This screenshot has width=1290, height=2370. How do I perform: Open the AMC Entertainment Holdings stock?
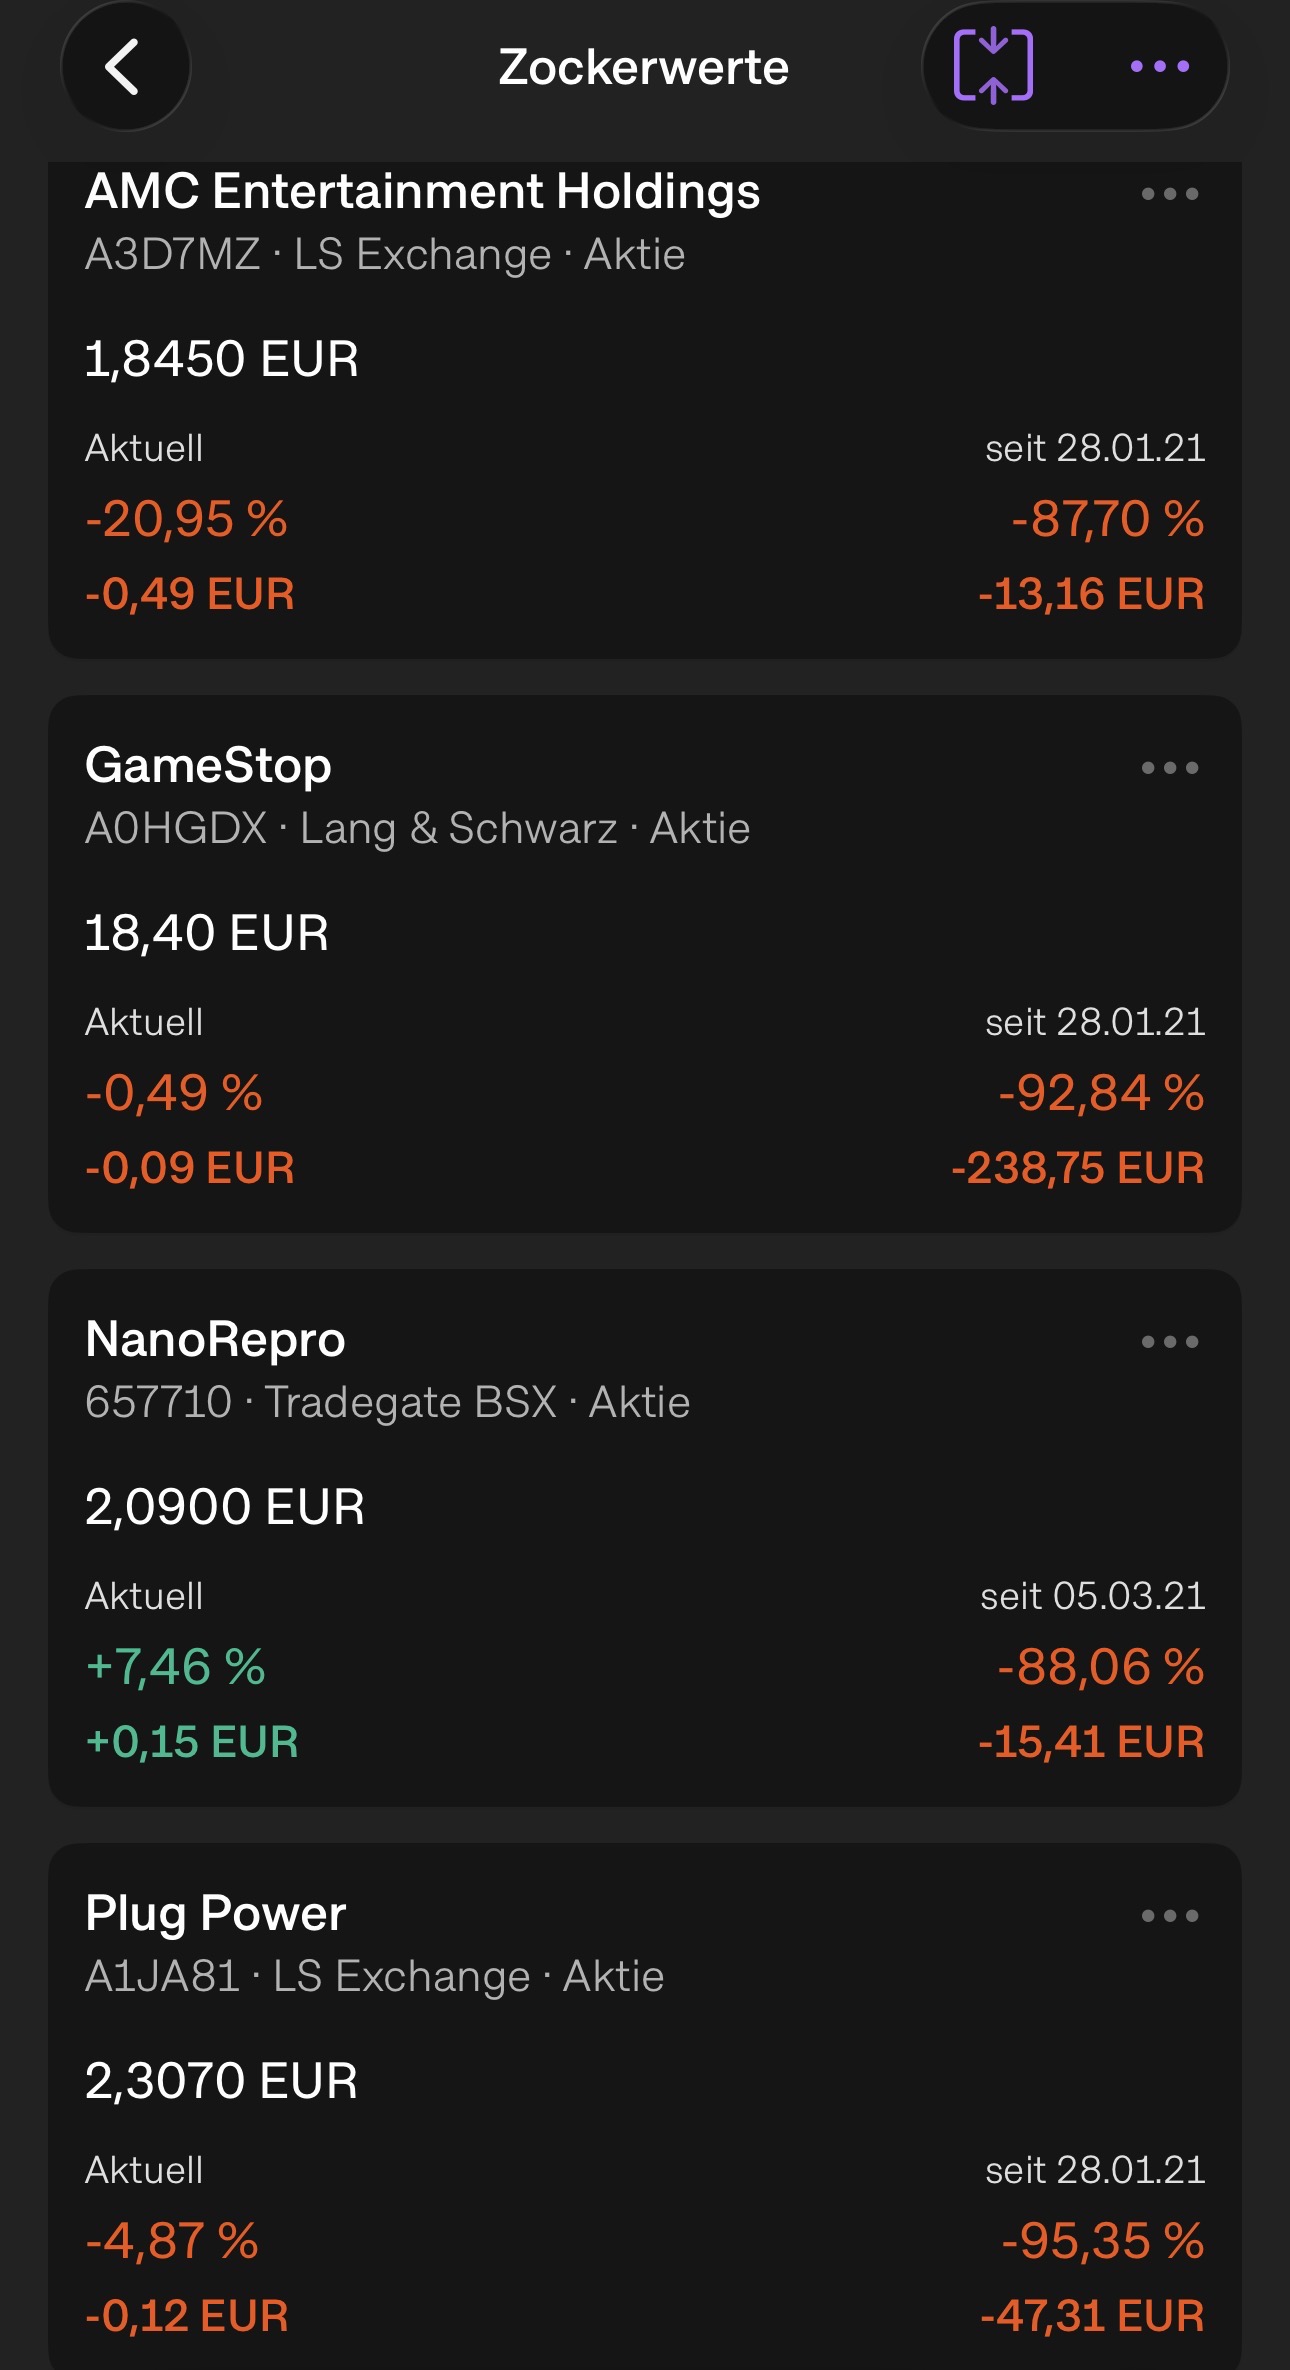[x=422, y=191]
